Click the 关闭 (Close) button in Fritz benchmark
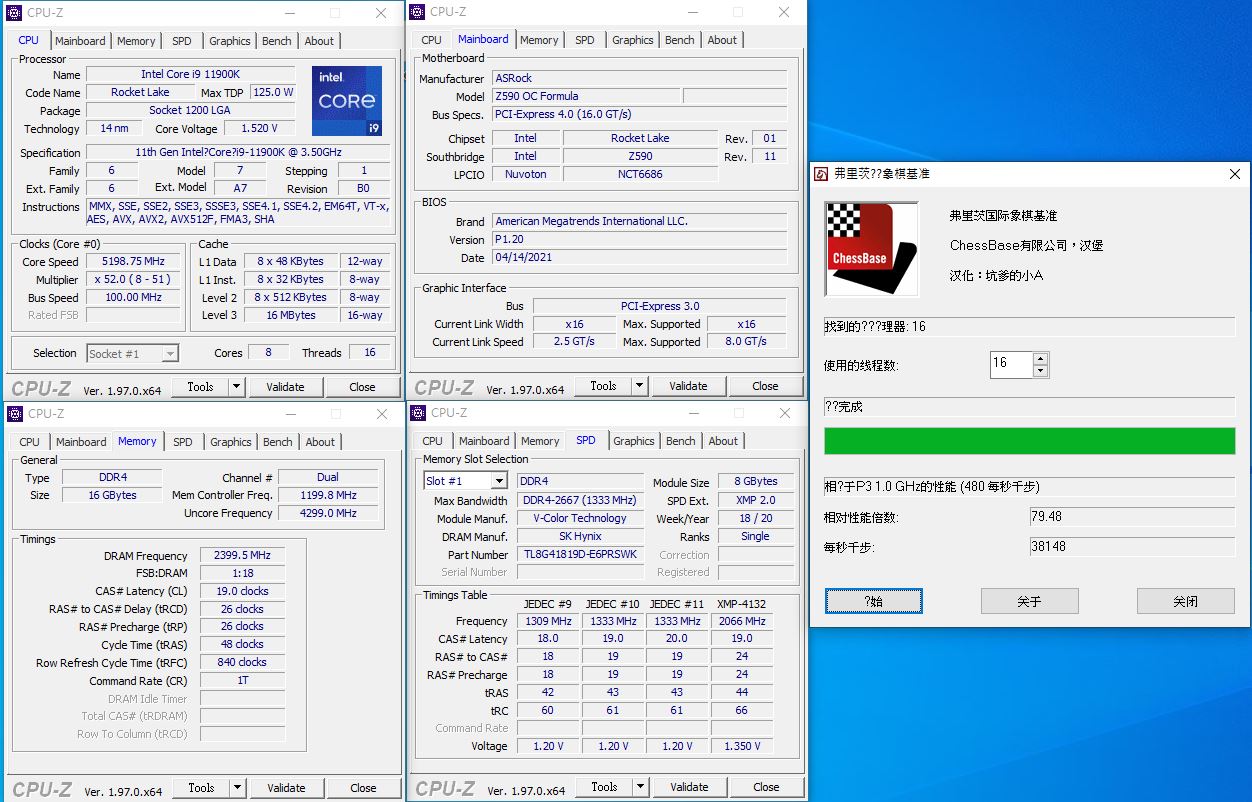This screenshot has height=802, width=1252. point(1185,601)
